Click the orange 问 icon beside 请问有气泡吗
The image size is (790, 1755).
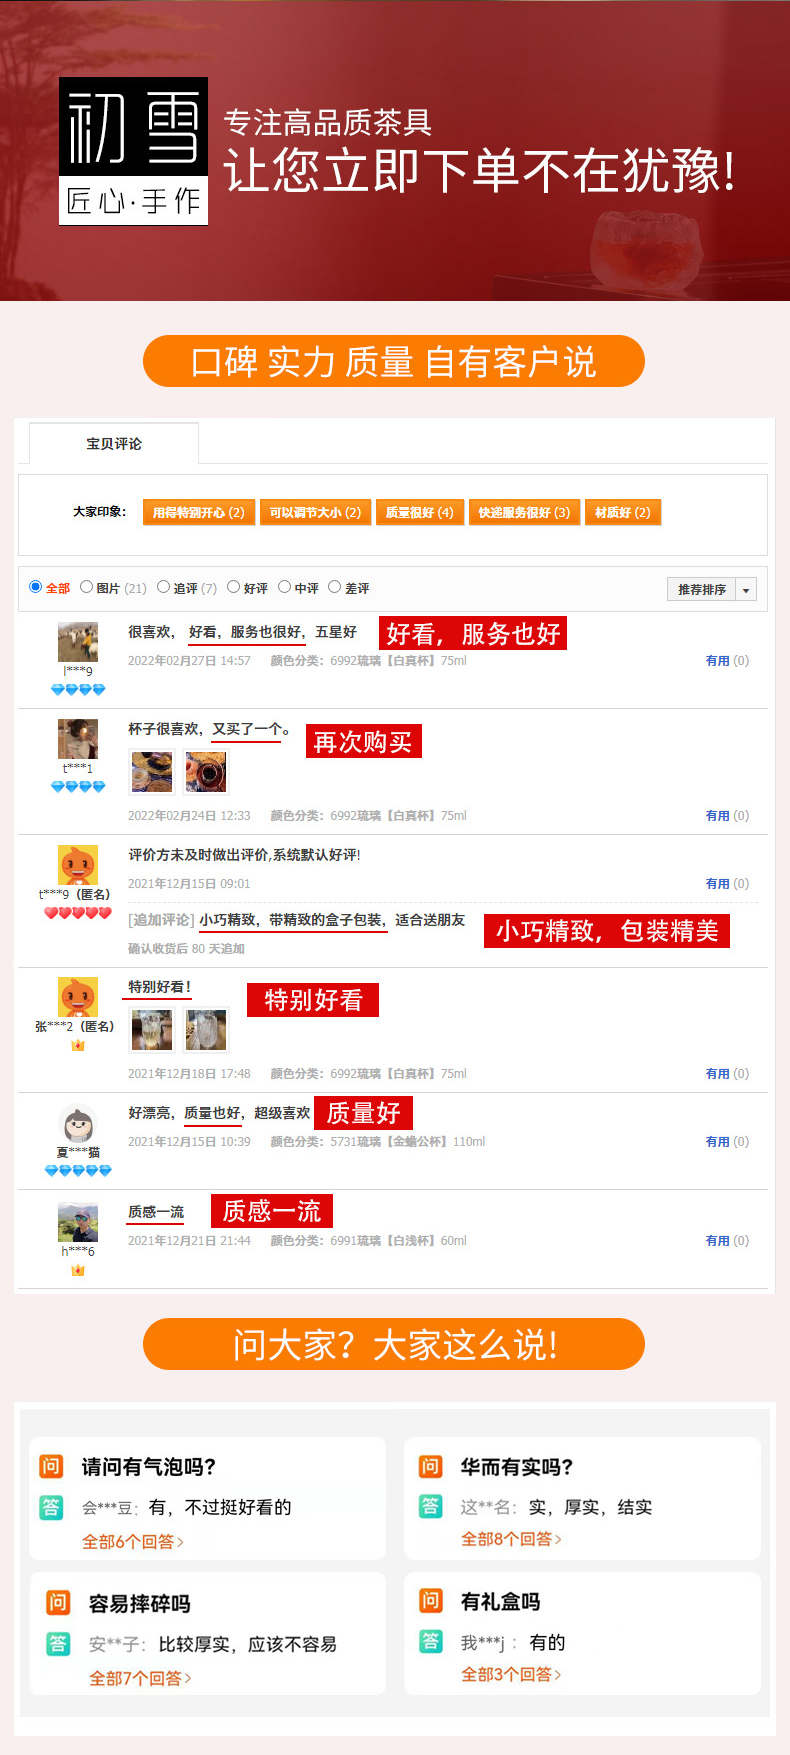(51, 1466)
